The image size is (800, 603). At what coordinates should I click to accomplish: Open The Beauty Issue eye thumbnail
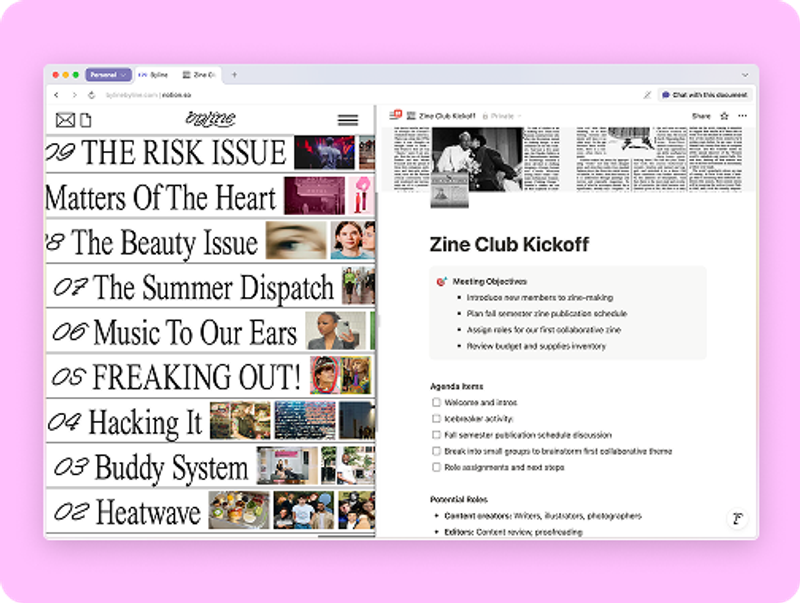pos(296,240)
